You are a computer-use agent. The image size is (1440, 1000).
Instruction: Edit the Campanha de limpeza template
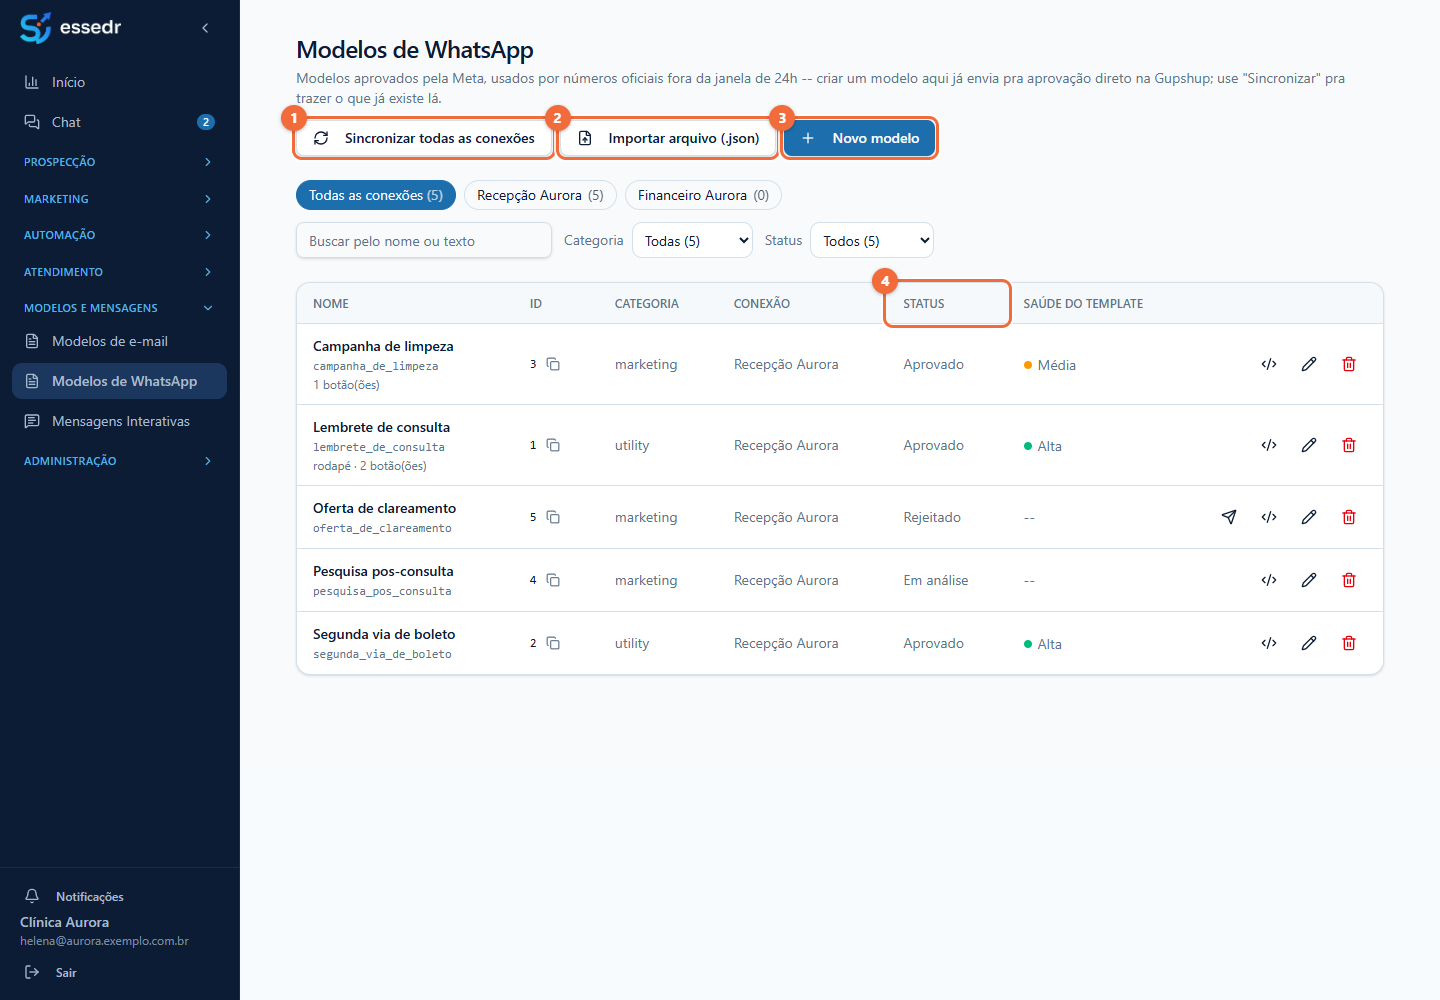point(1309,364)
